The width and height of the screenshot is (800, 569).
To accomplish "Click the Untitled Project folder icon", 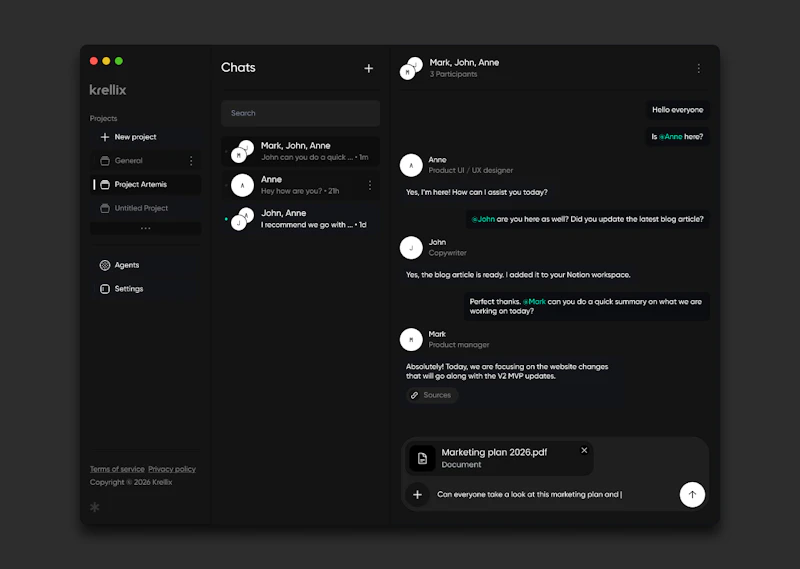I will pyautogui.click(x=105, y=208).
